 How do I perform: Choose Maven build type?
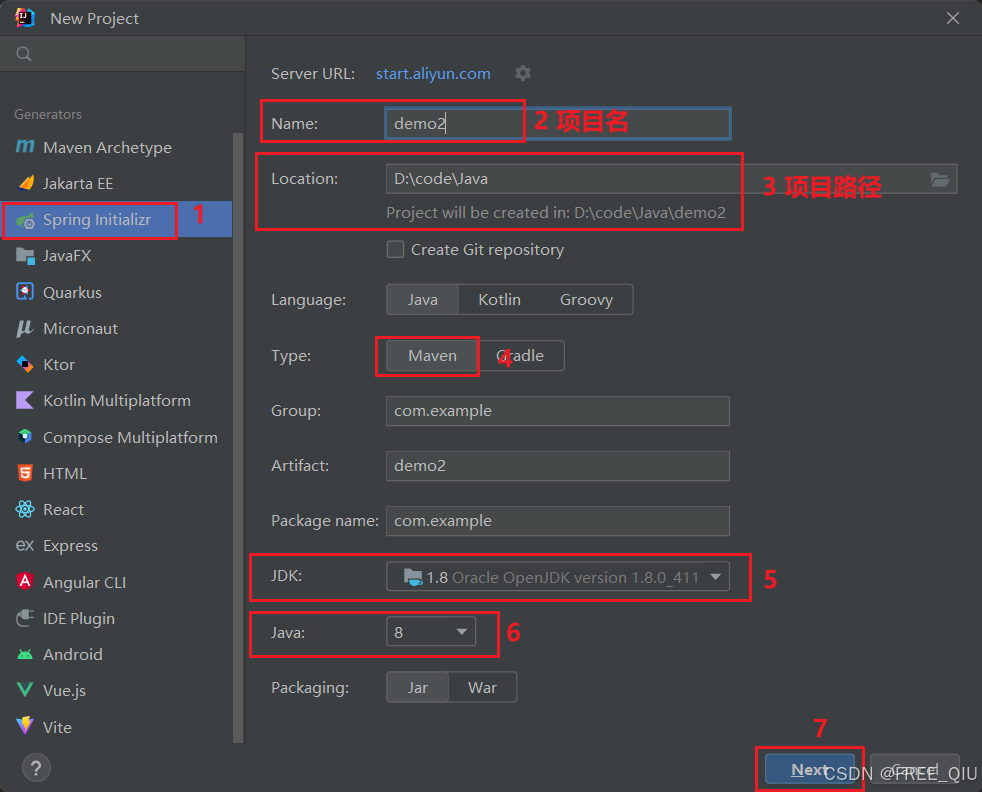[x=432, y=356]
